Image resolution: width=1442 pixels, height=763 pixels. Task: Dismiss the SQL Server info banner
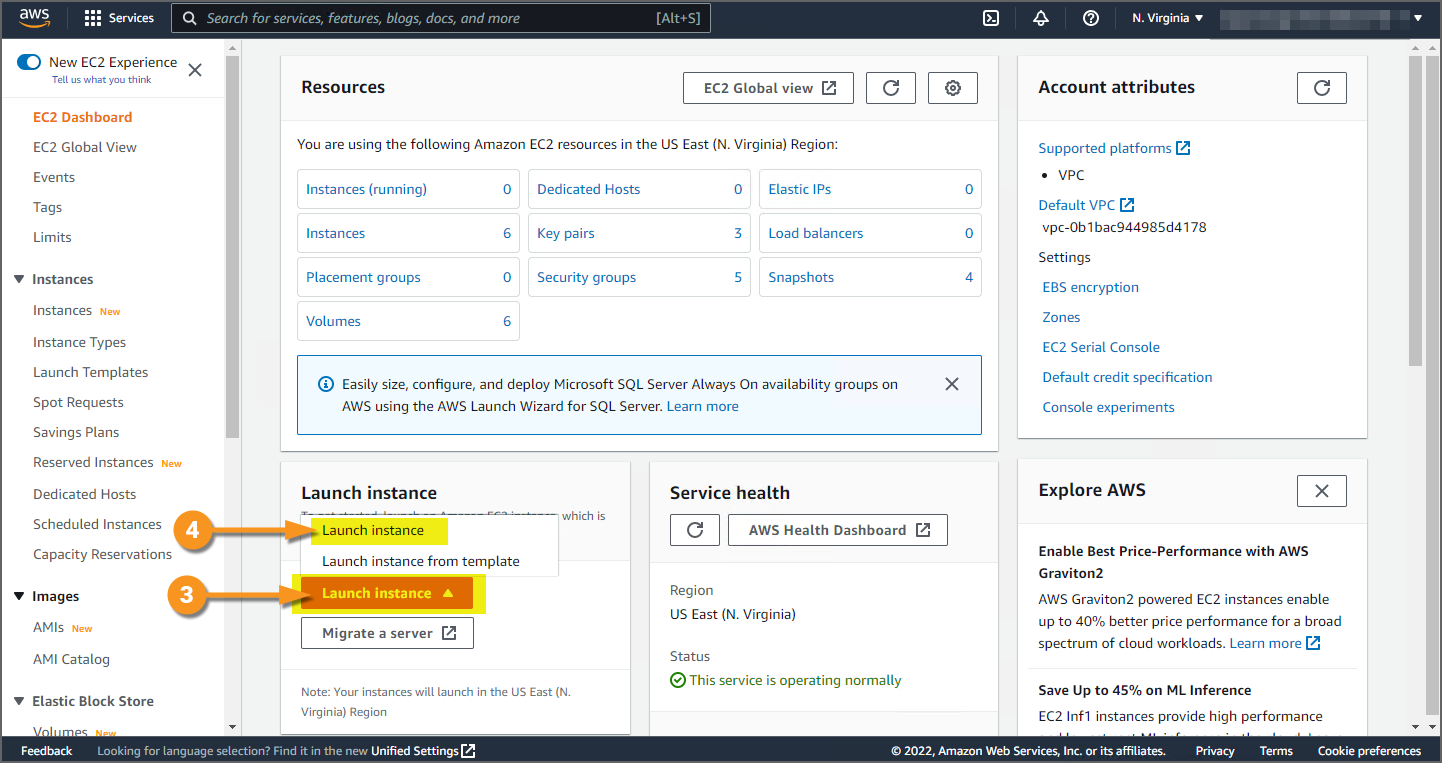click(952, 384)
